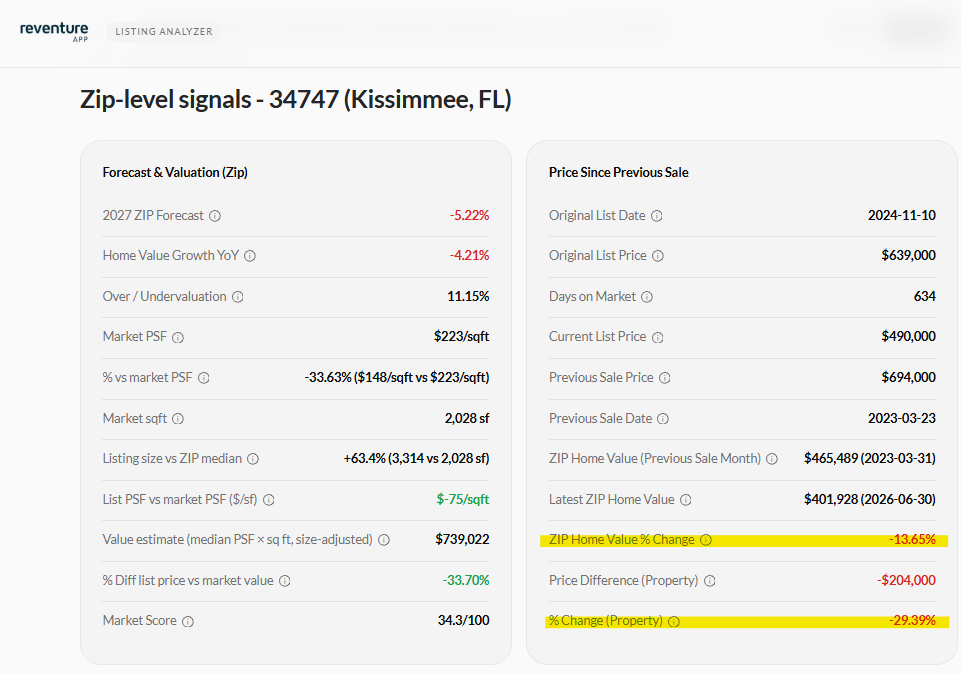The height and width of the screenshot is (674, 961).
Task: Click List PSF vs market PSF info icon
Action: (268, 500)
